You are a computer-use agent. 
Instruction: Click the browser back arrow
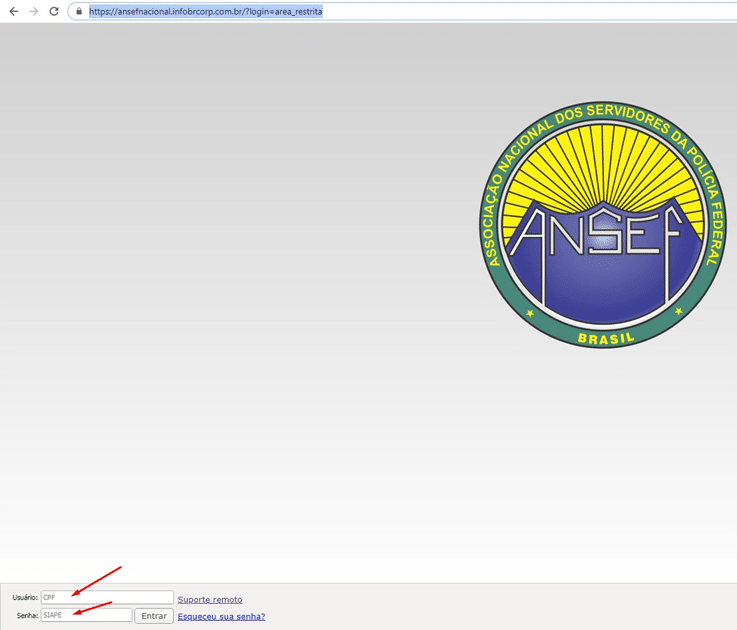[13, 11]
